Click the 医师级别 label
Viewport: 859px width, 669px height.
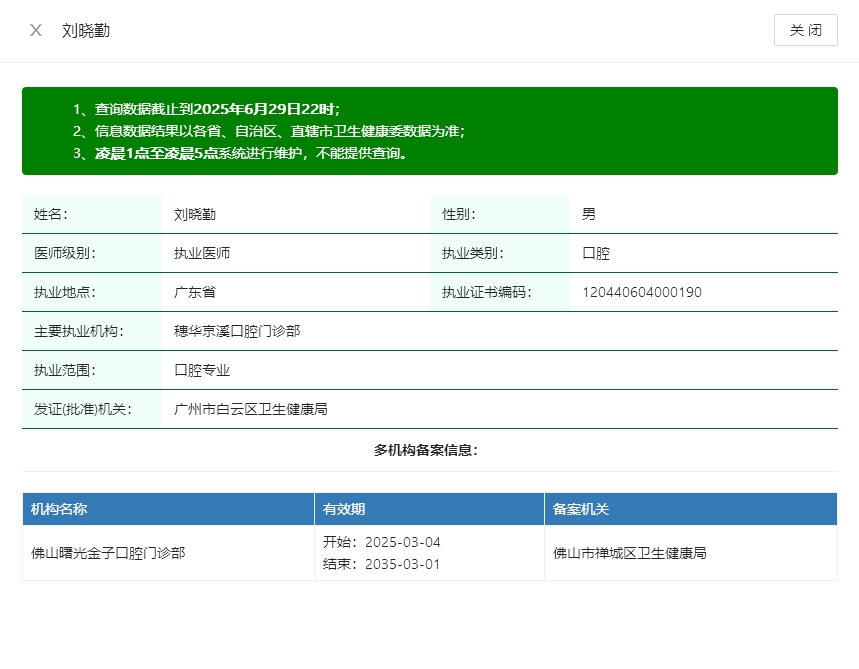65,253
